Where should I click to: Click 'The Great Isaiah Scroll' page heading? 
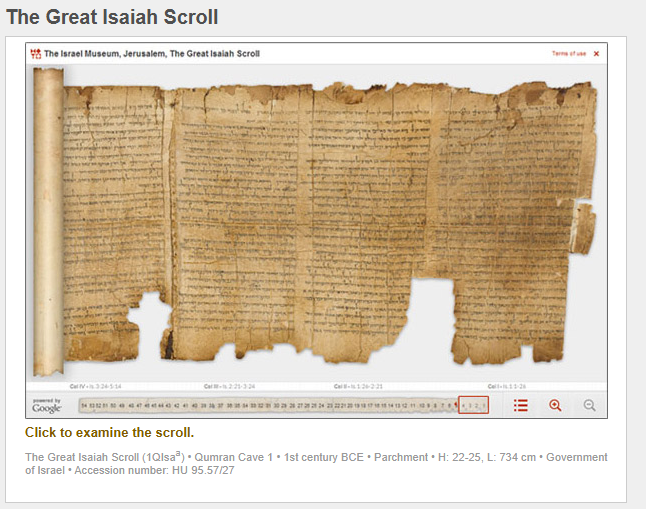112,17
